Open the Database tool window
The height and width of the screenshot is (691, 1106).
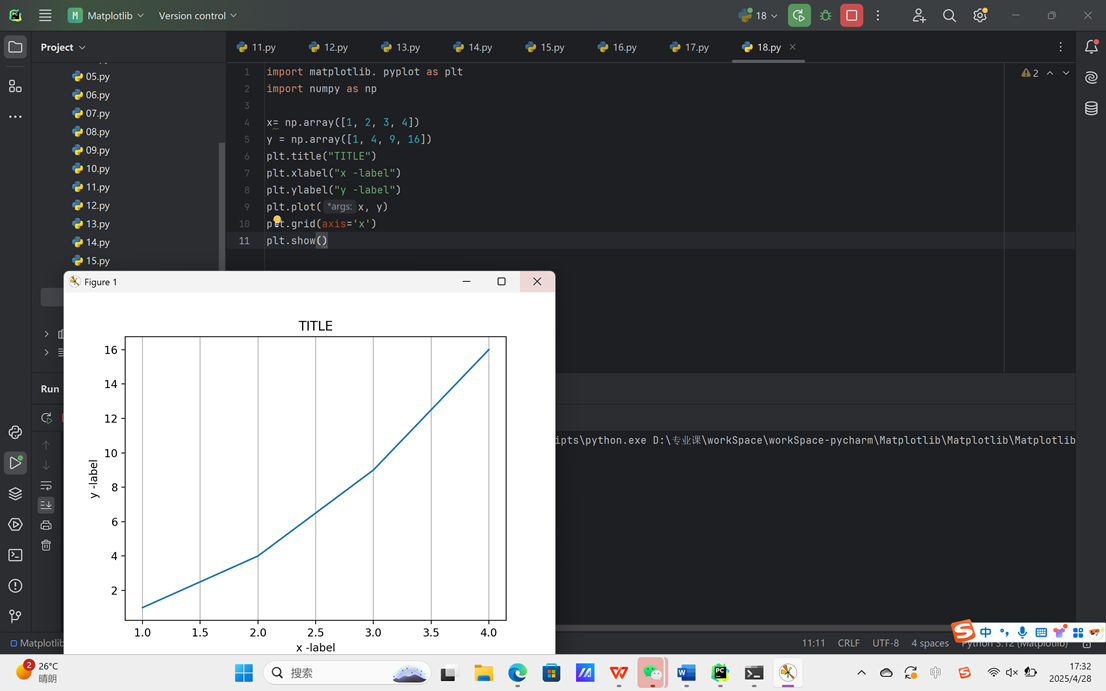(x=1091, y=108)
